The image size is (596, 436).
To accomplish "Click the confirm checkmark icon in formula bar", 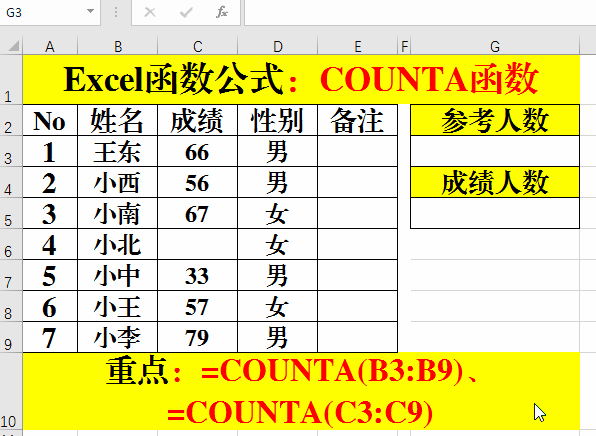I will tap(186, 13).
